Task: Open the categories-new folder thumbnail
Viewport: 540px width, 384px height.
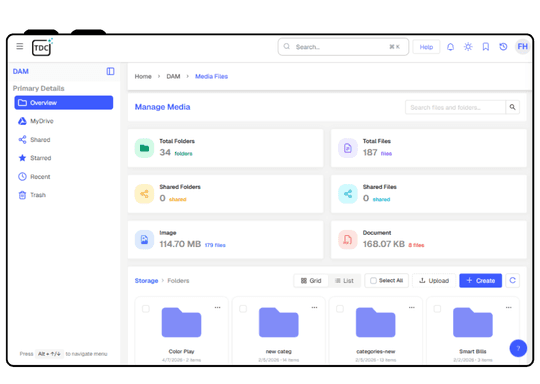Action: (x=376, y=322)
